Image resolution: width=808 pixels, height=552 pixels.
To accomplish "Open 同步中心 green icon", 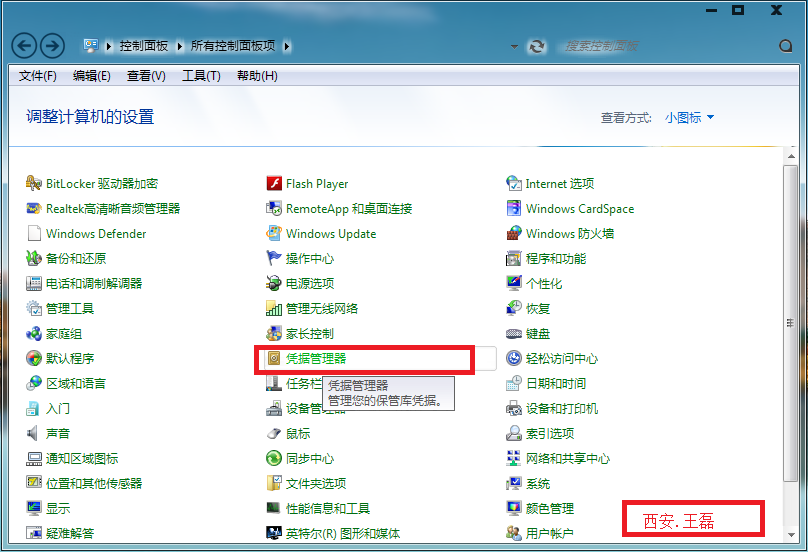I will click(274, 458).
